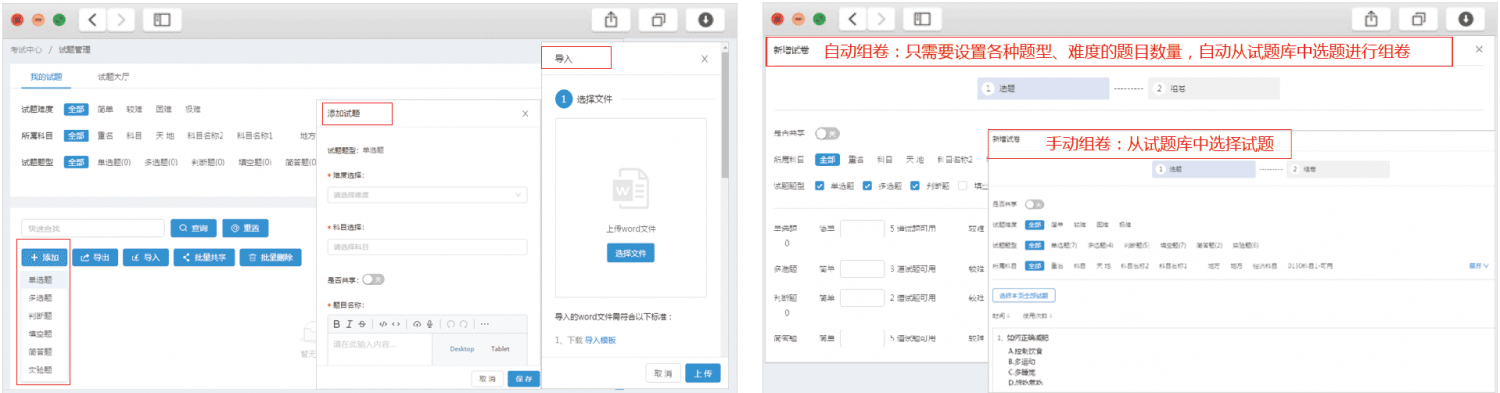Toggle 是否共享 in the auto-compose 新增试卷 page
This screenshot has width=1500, height=393.
(x=827, y=133)
